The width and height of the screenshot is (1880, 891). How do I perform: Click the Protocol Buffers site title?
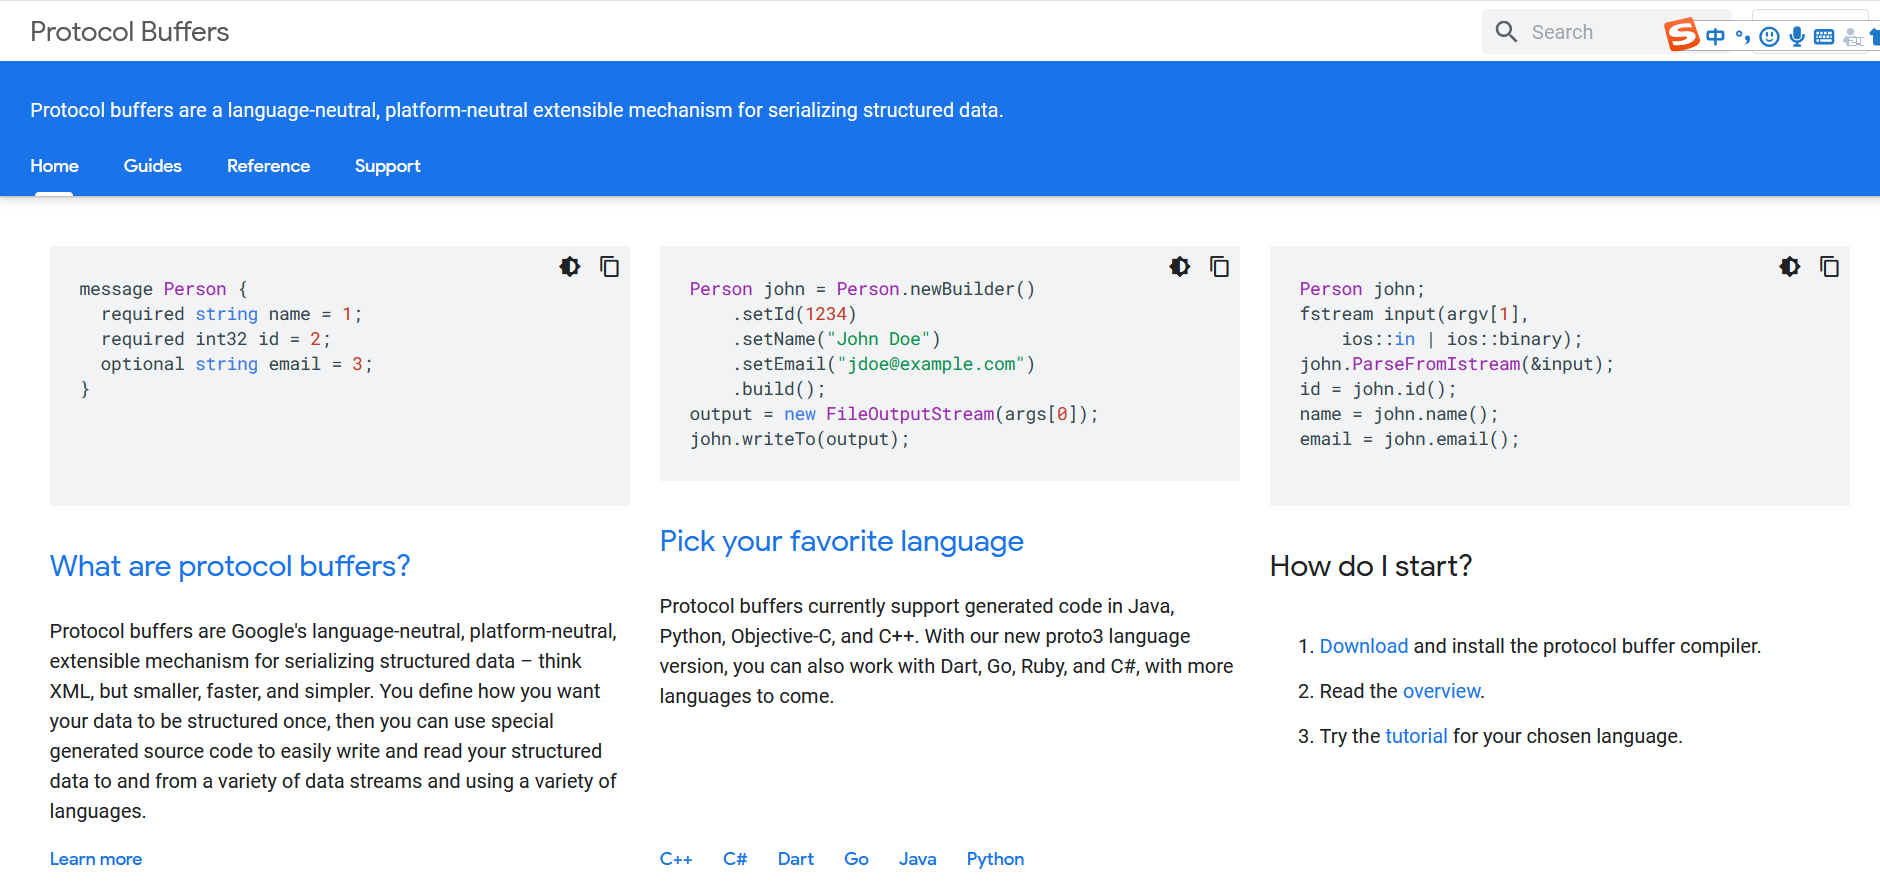click(130, 32)
